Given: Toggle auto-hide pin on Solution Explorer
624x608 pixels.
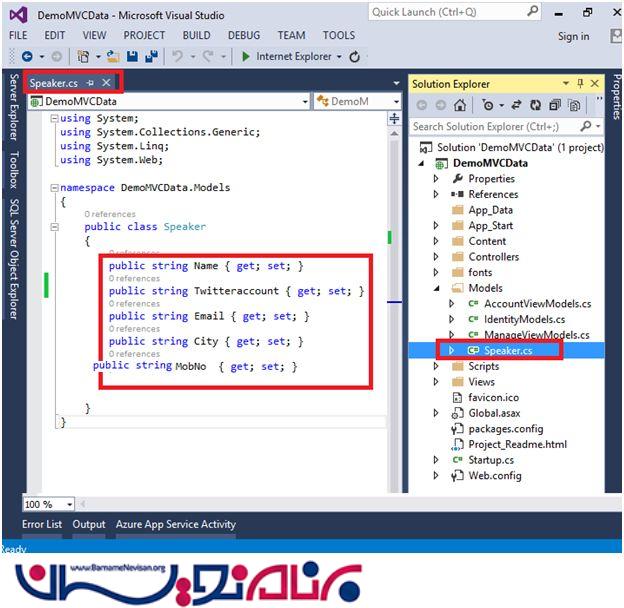Looking at the screenshot, I should [581, 84].
